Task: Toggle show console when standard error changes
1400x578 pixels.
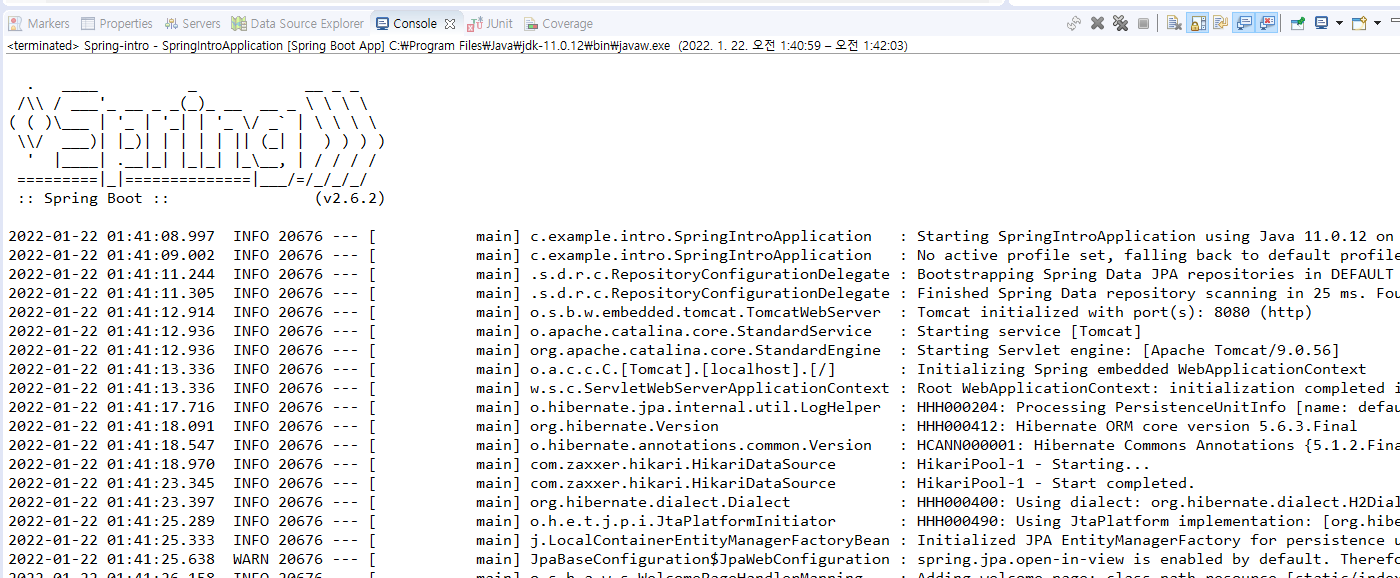Action: click(x=1266, y=23)
